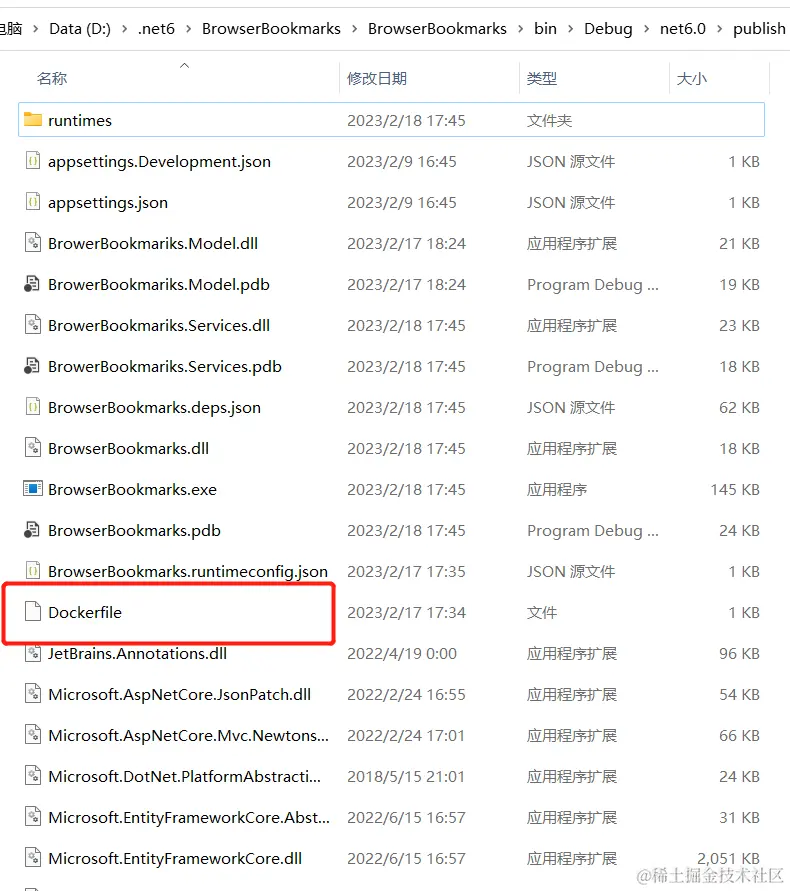
Task: Click the BrowerBookmariks.Model.pdb file icon
Action: 32,284
